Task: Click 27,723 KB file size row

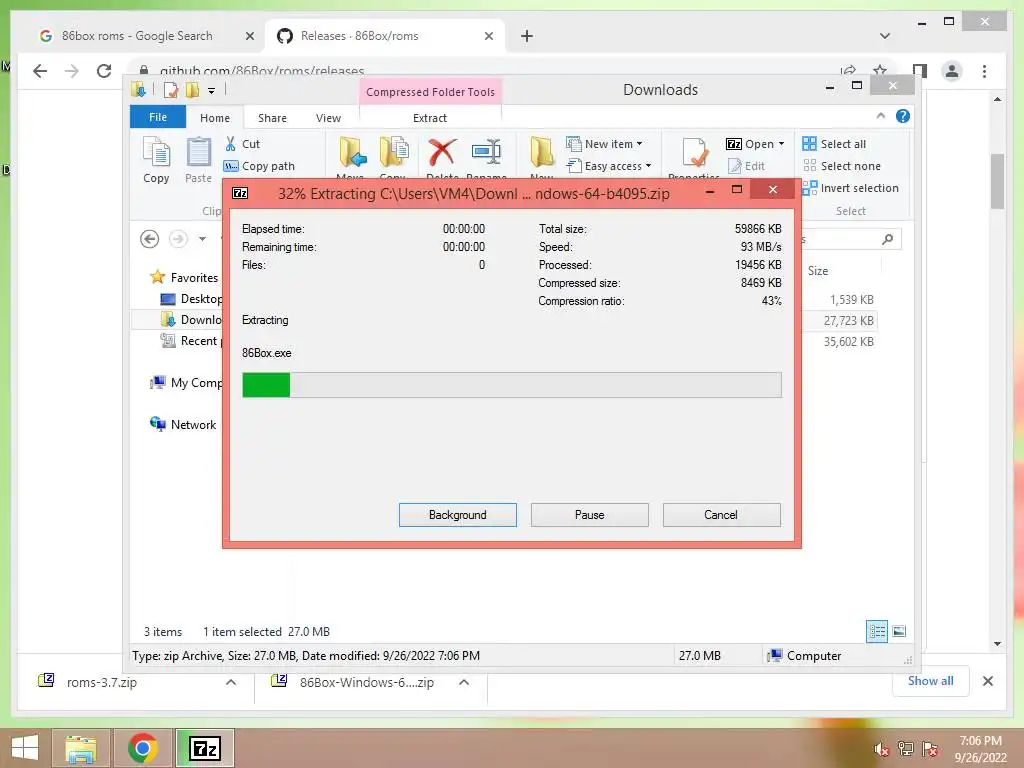Action: pos(848,321)
